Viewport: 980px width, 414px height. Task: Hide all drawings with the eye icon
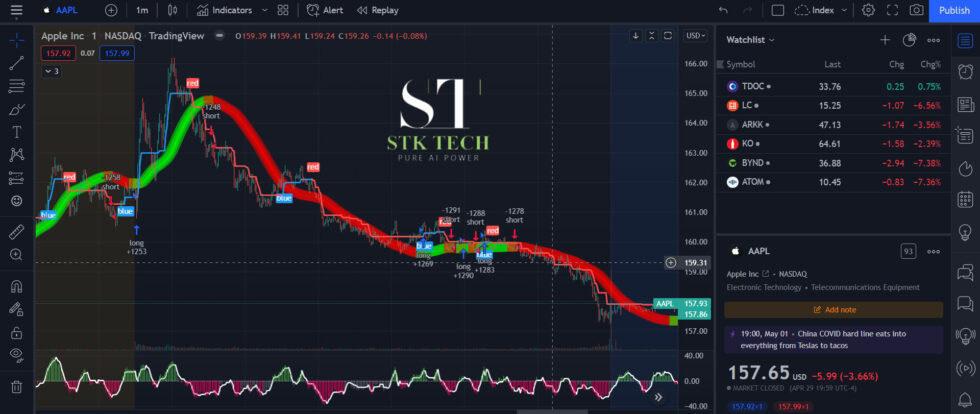pos(16,355)
